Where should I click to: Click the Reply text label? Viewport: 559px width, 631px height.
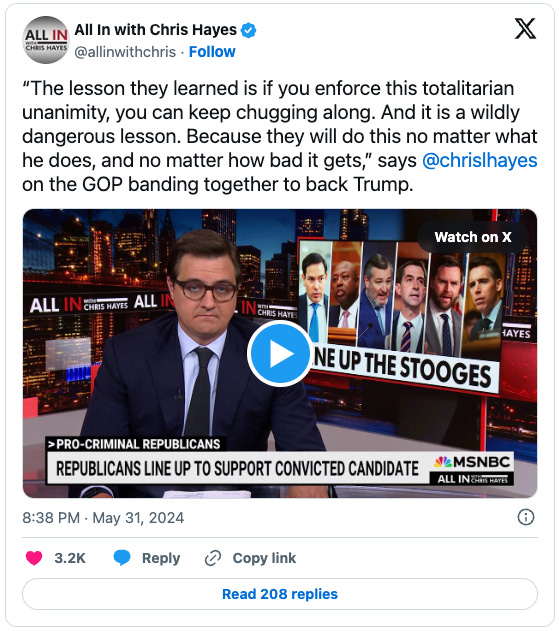coord(161,558)
